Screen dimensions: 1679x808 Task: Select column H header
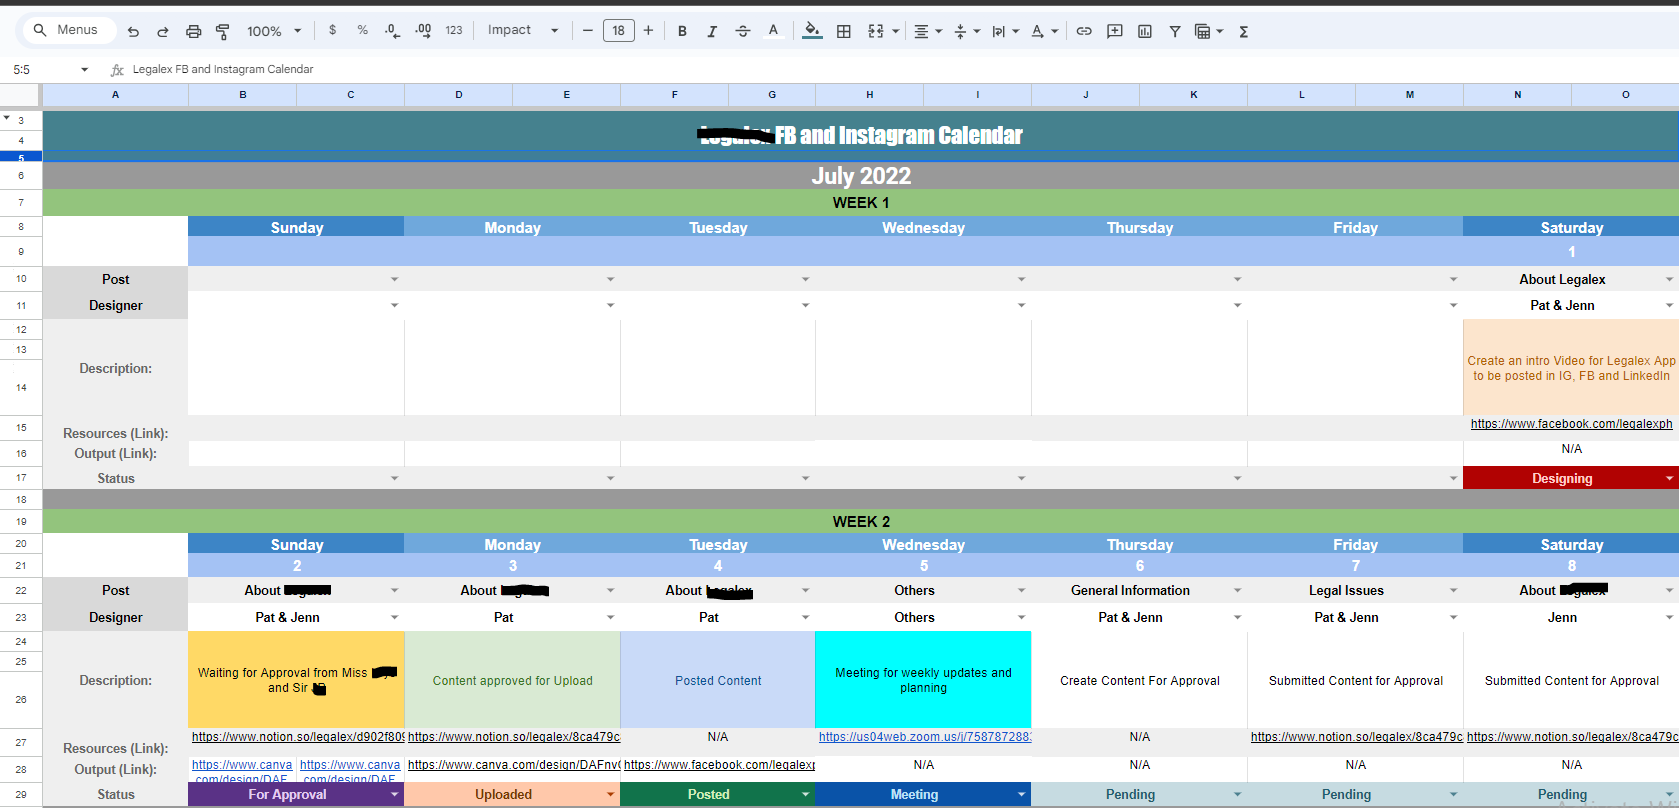(x=870, y=94)
